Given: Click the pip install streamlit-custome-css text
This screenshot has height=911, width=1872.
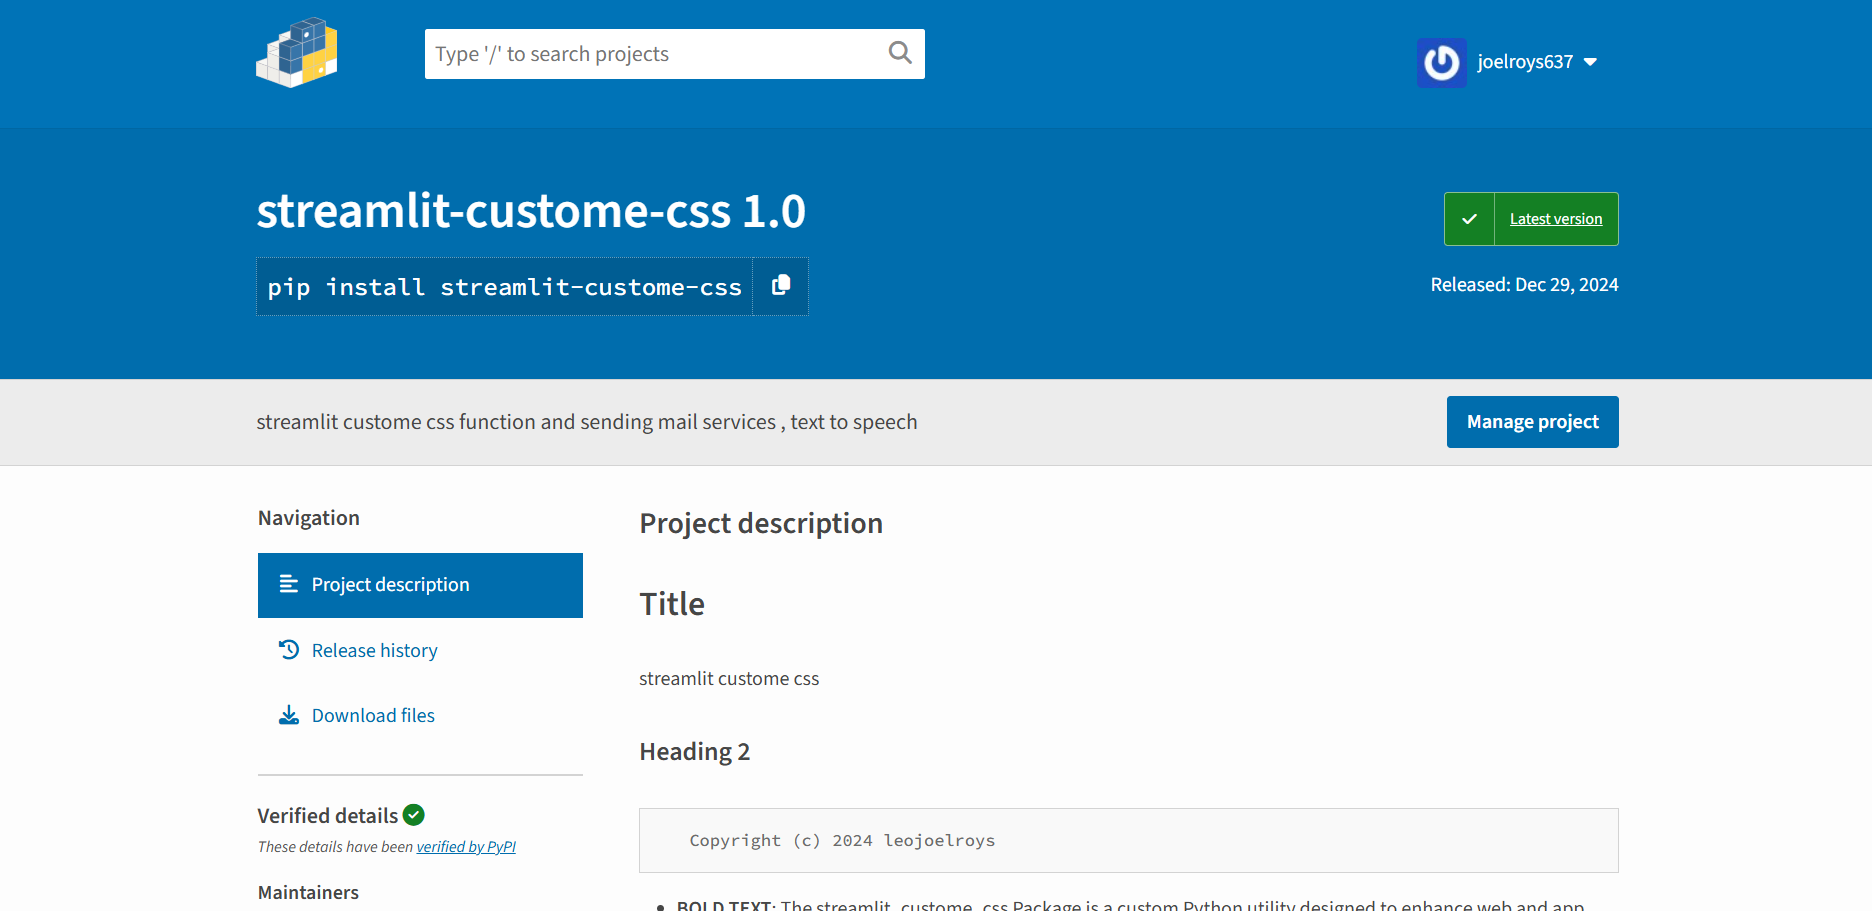Looking at the screenshot, I should pyautogui.click(x=505, y=287).
